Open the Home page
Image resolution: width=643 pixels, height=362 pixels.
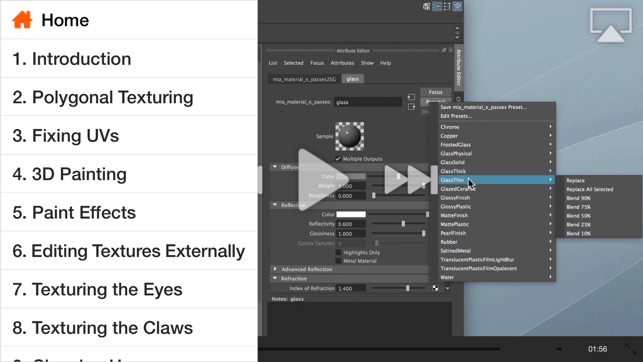click(129, 20)
